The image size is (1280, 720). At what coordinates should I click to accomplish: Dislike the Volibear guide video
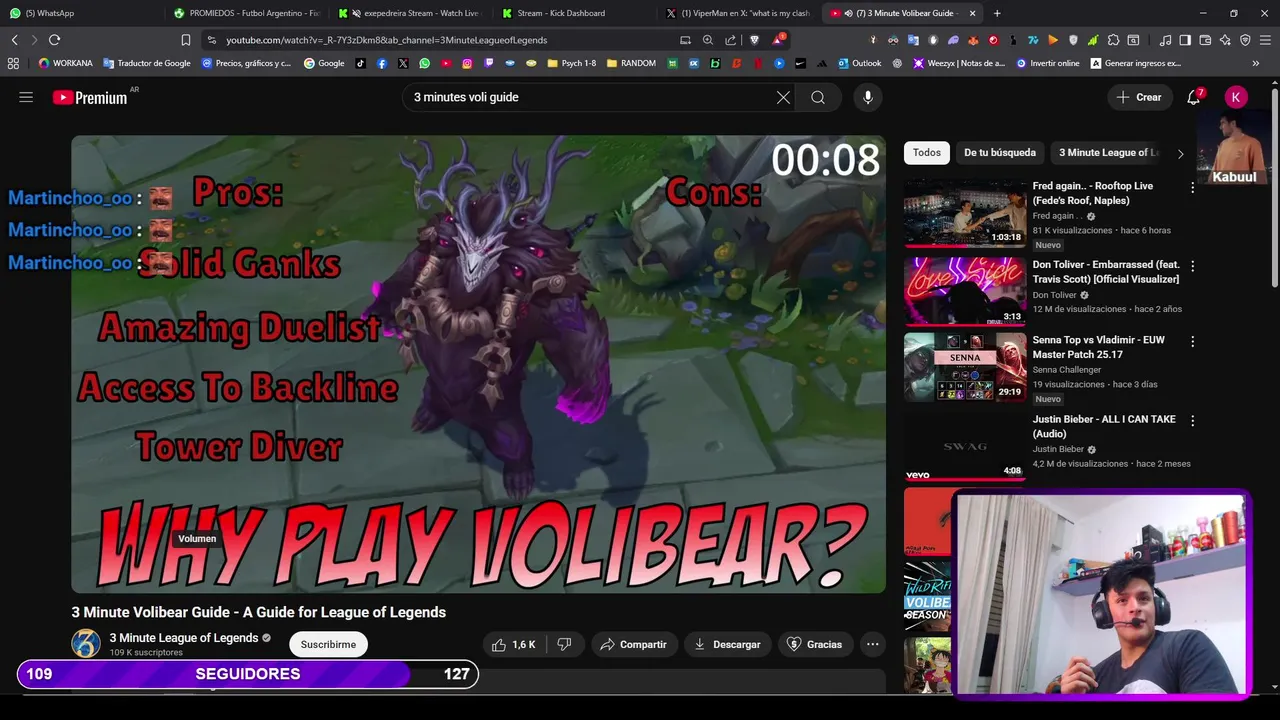(564, 645)
